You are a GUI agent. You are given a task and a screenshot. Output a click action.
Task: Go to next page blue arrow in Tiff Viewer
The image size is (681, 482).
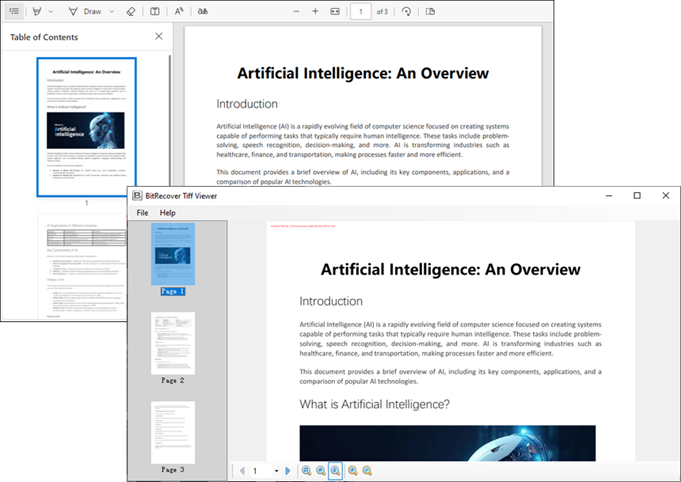[x=288, y=471]
